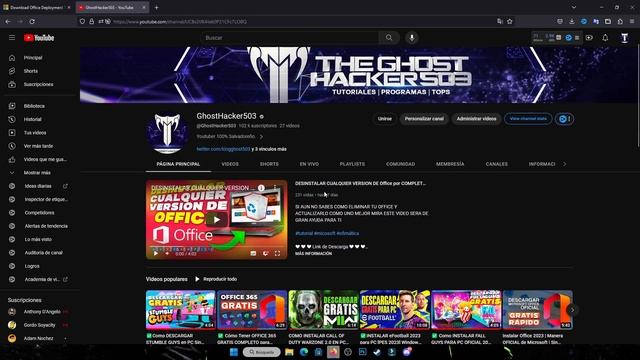The height and width of the screenshot is (360, 640).
Task: Open File Explorer from the taskbar
Action: [x=289, y=352]
